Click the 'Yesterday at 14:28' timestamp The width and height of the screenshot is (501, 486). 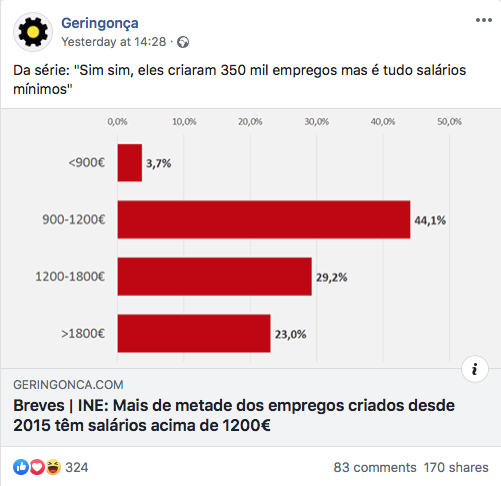coord(114,42)
